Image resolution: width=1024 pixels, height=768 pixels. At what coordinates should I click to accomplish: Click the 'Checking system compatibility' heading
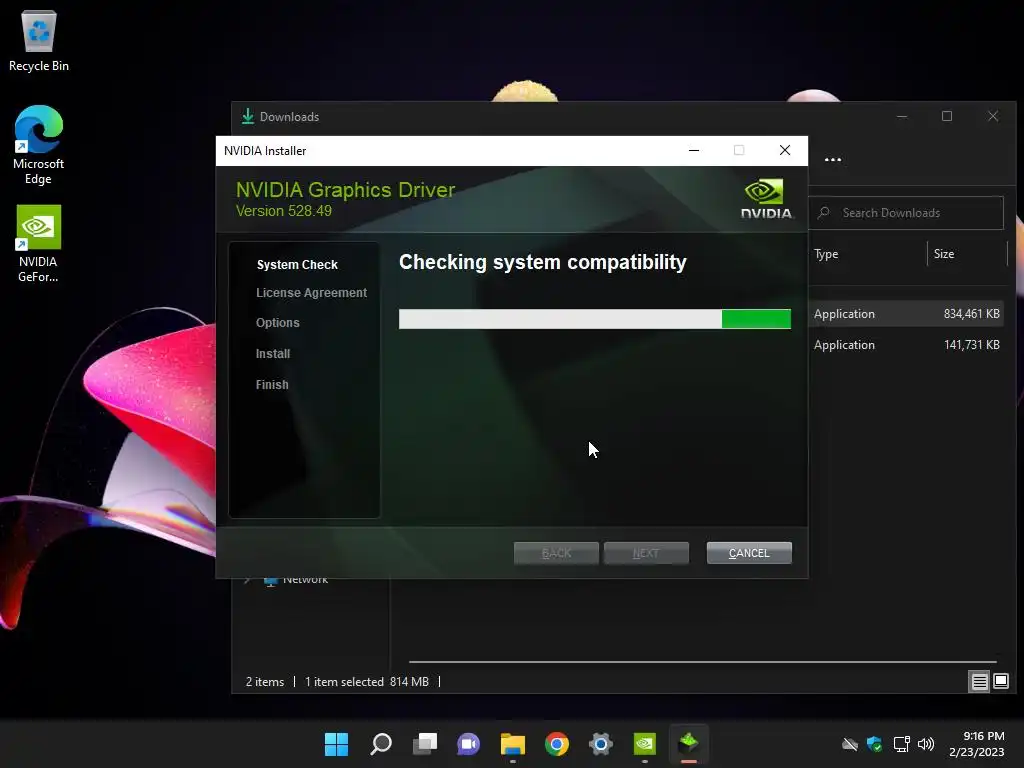[543, 262]
